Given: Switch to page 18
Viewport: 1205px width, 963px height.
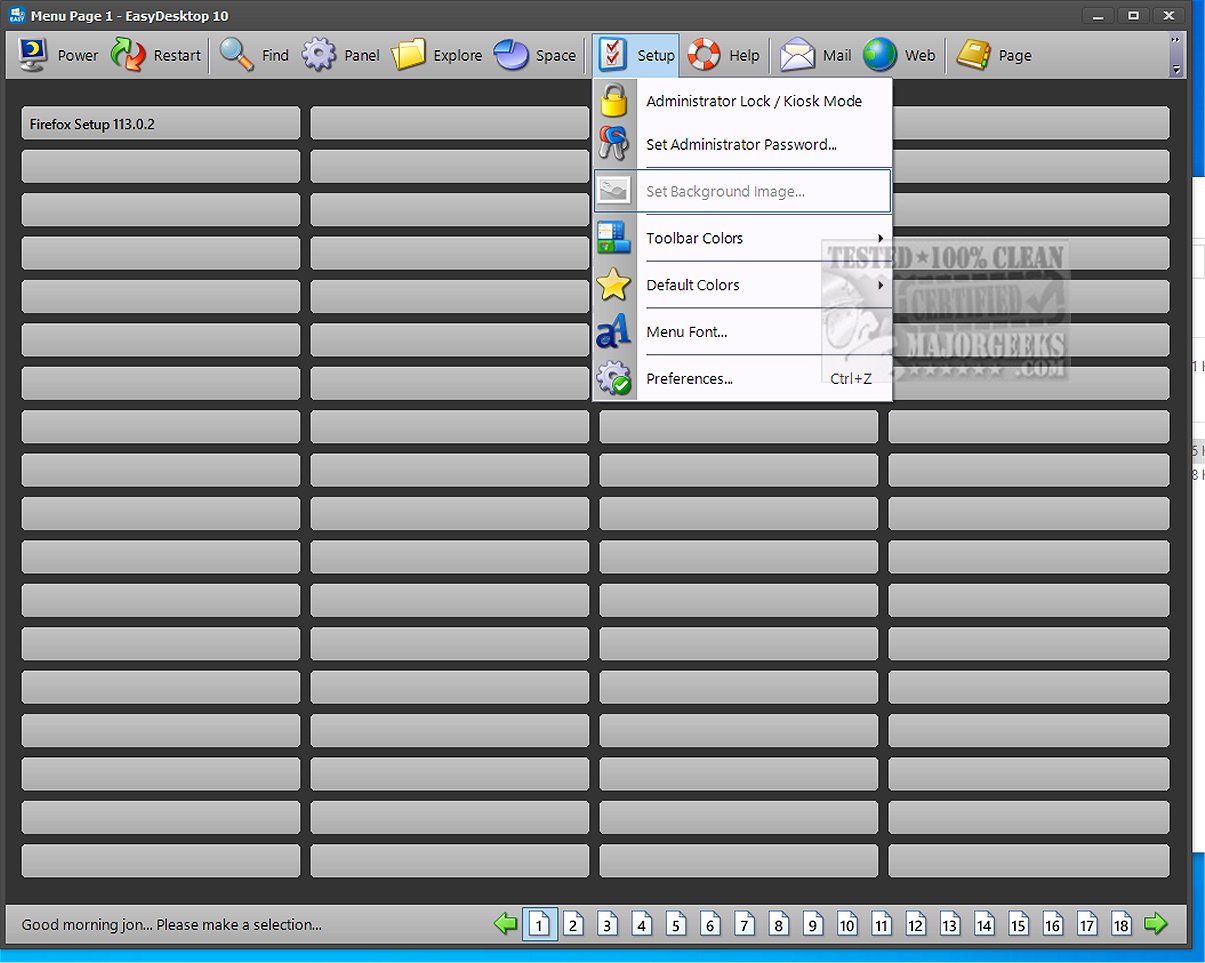Looking at the screenshot, I should 1121,925.
